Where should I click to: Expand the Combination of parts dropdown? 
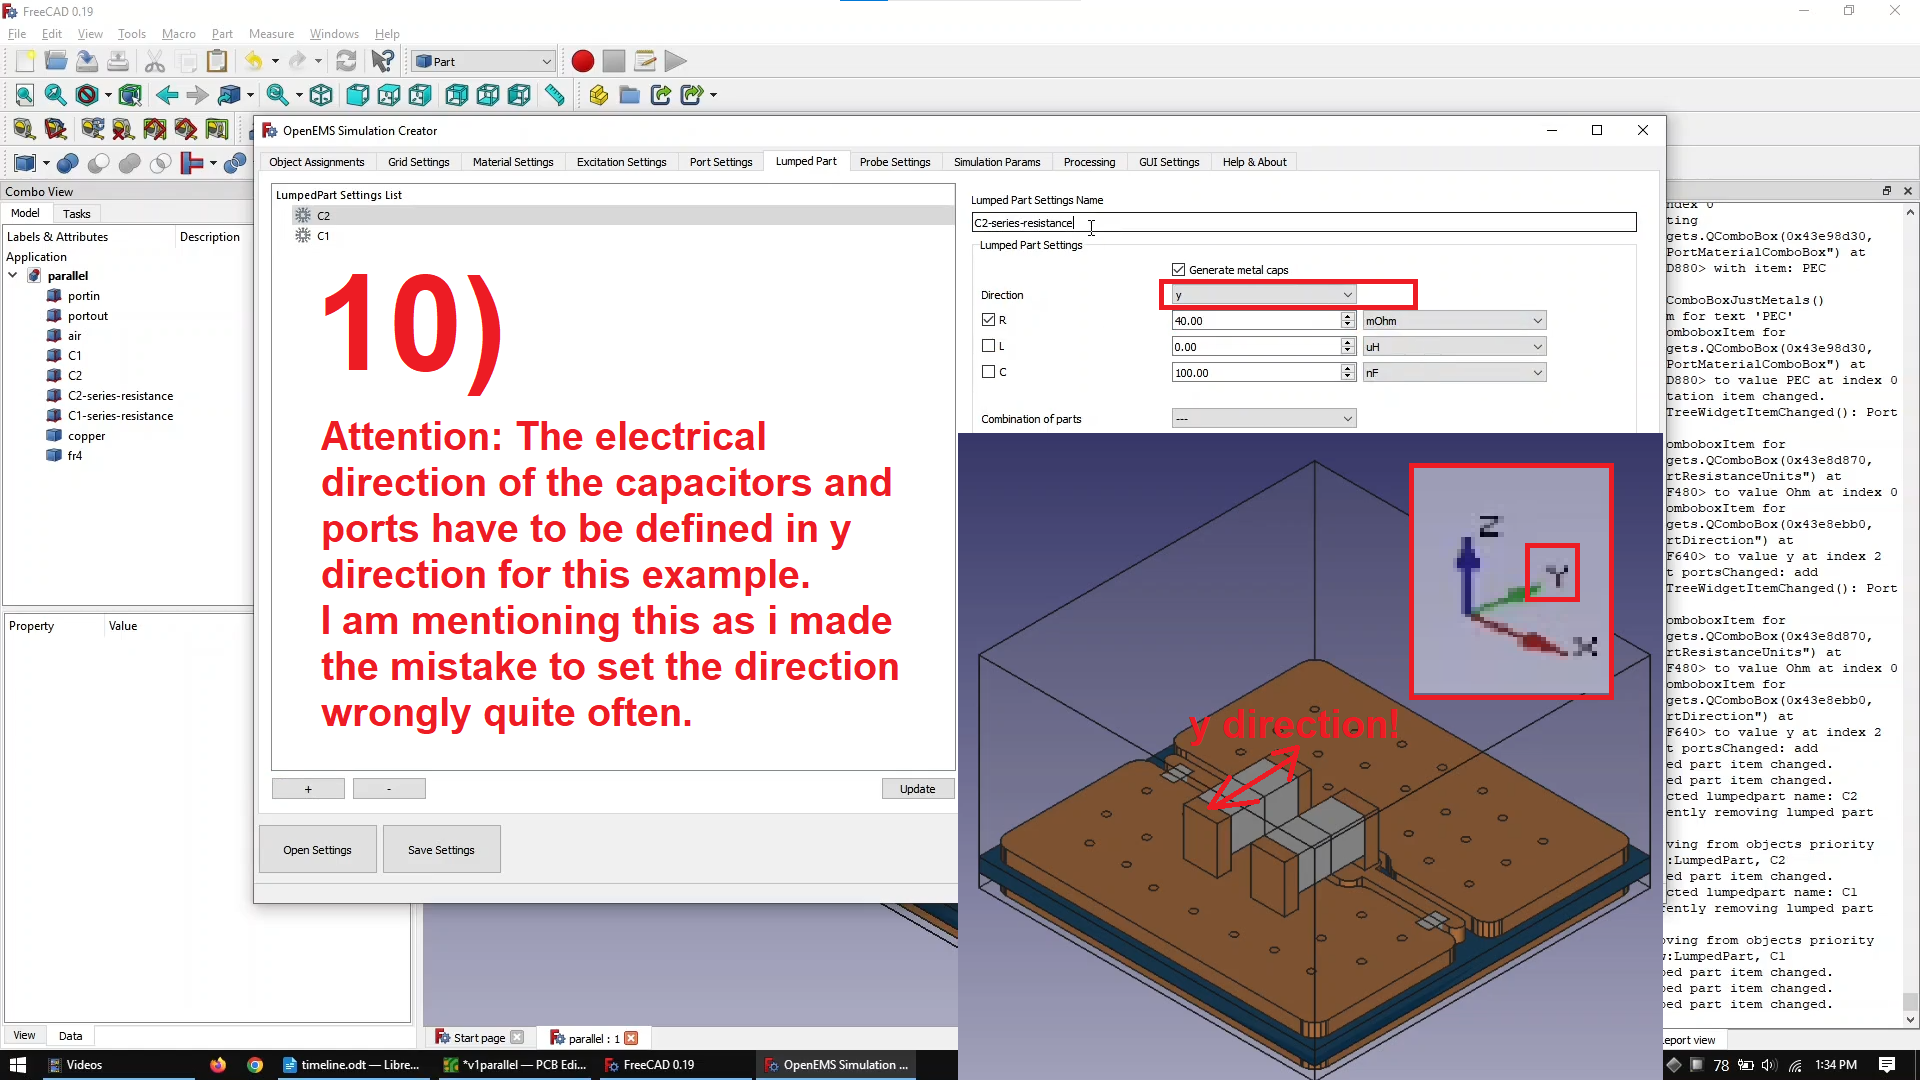click(x=1345, y=418)
